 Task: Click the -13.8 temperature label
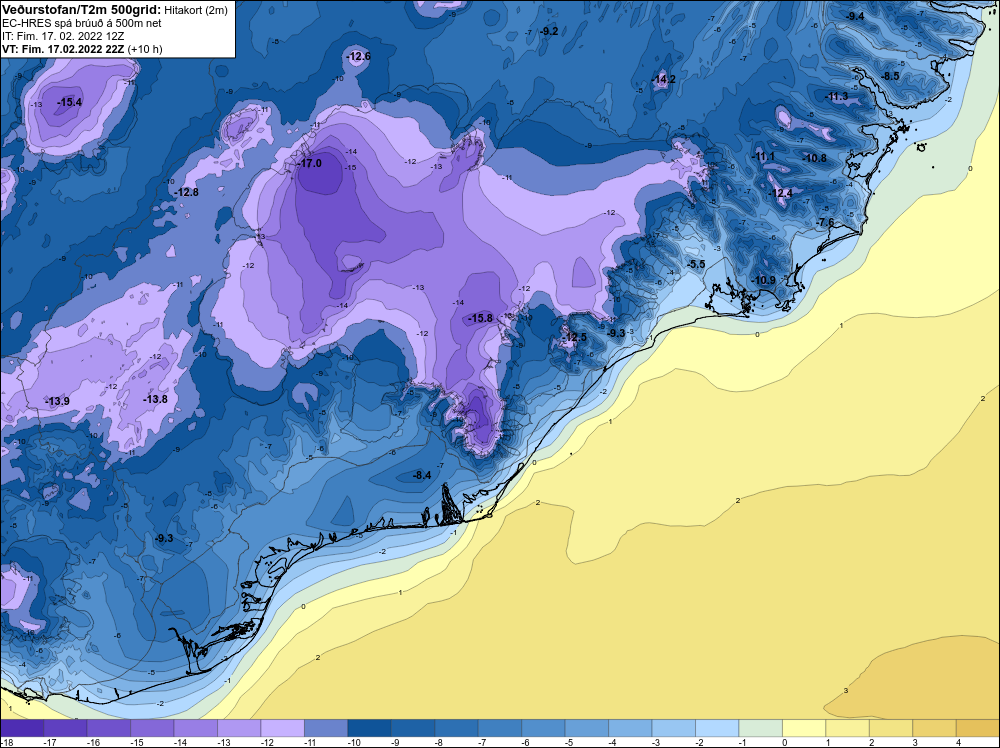[156, 399]
